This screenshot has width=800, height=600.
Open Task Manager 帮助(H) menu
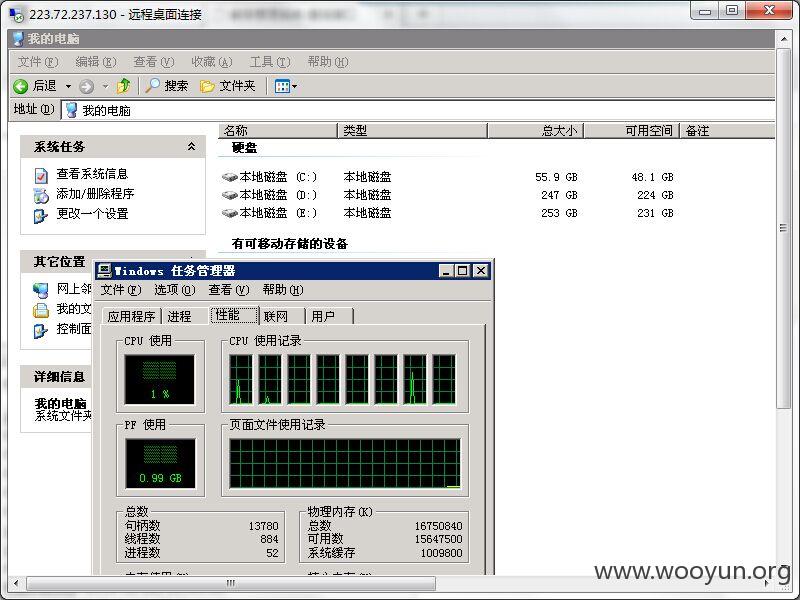pos(283,290)
